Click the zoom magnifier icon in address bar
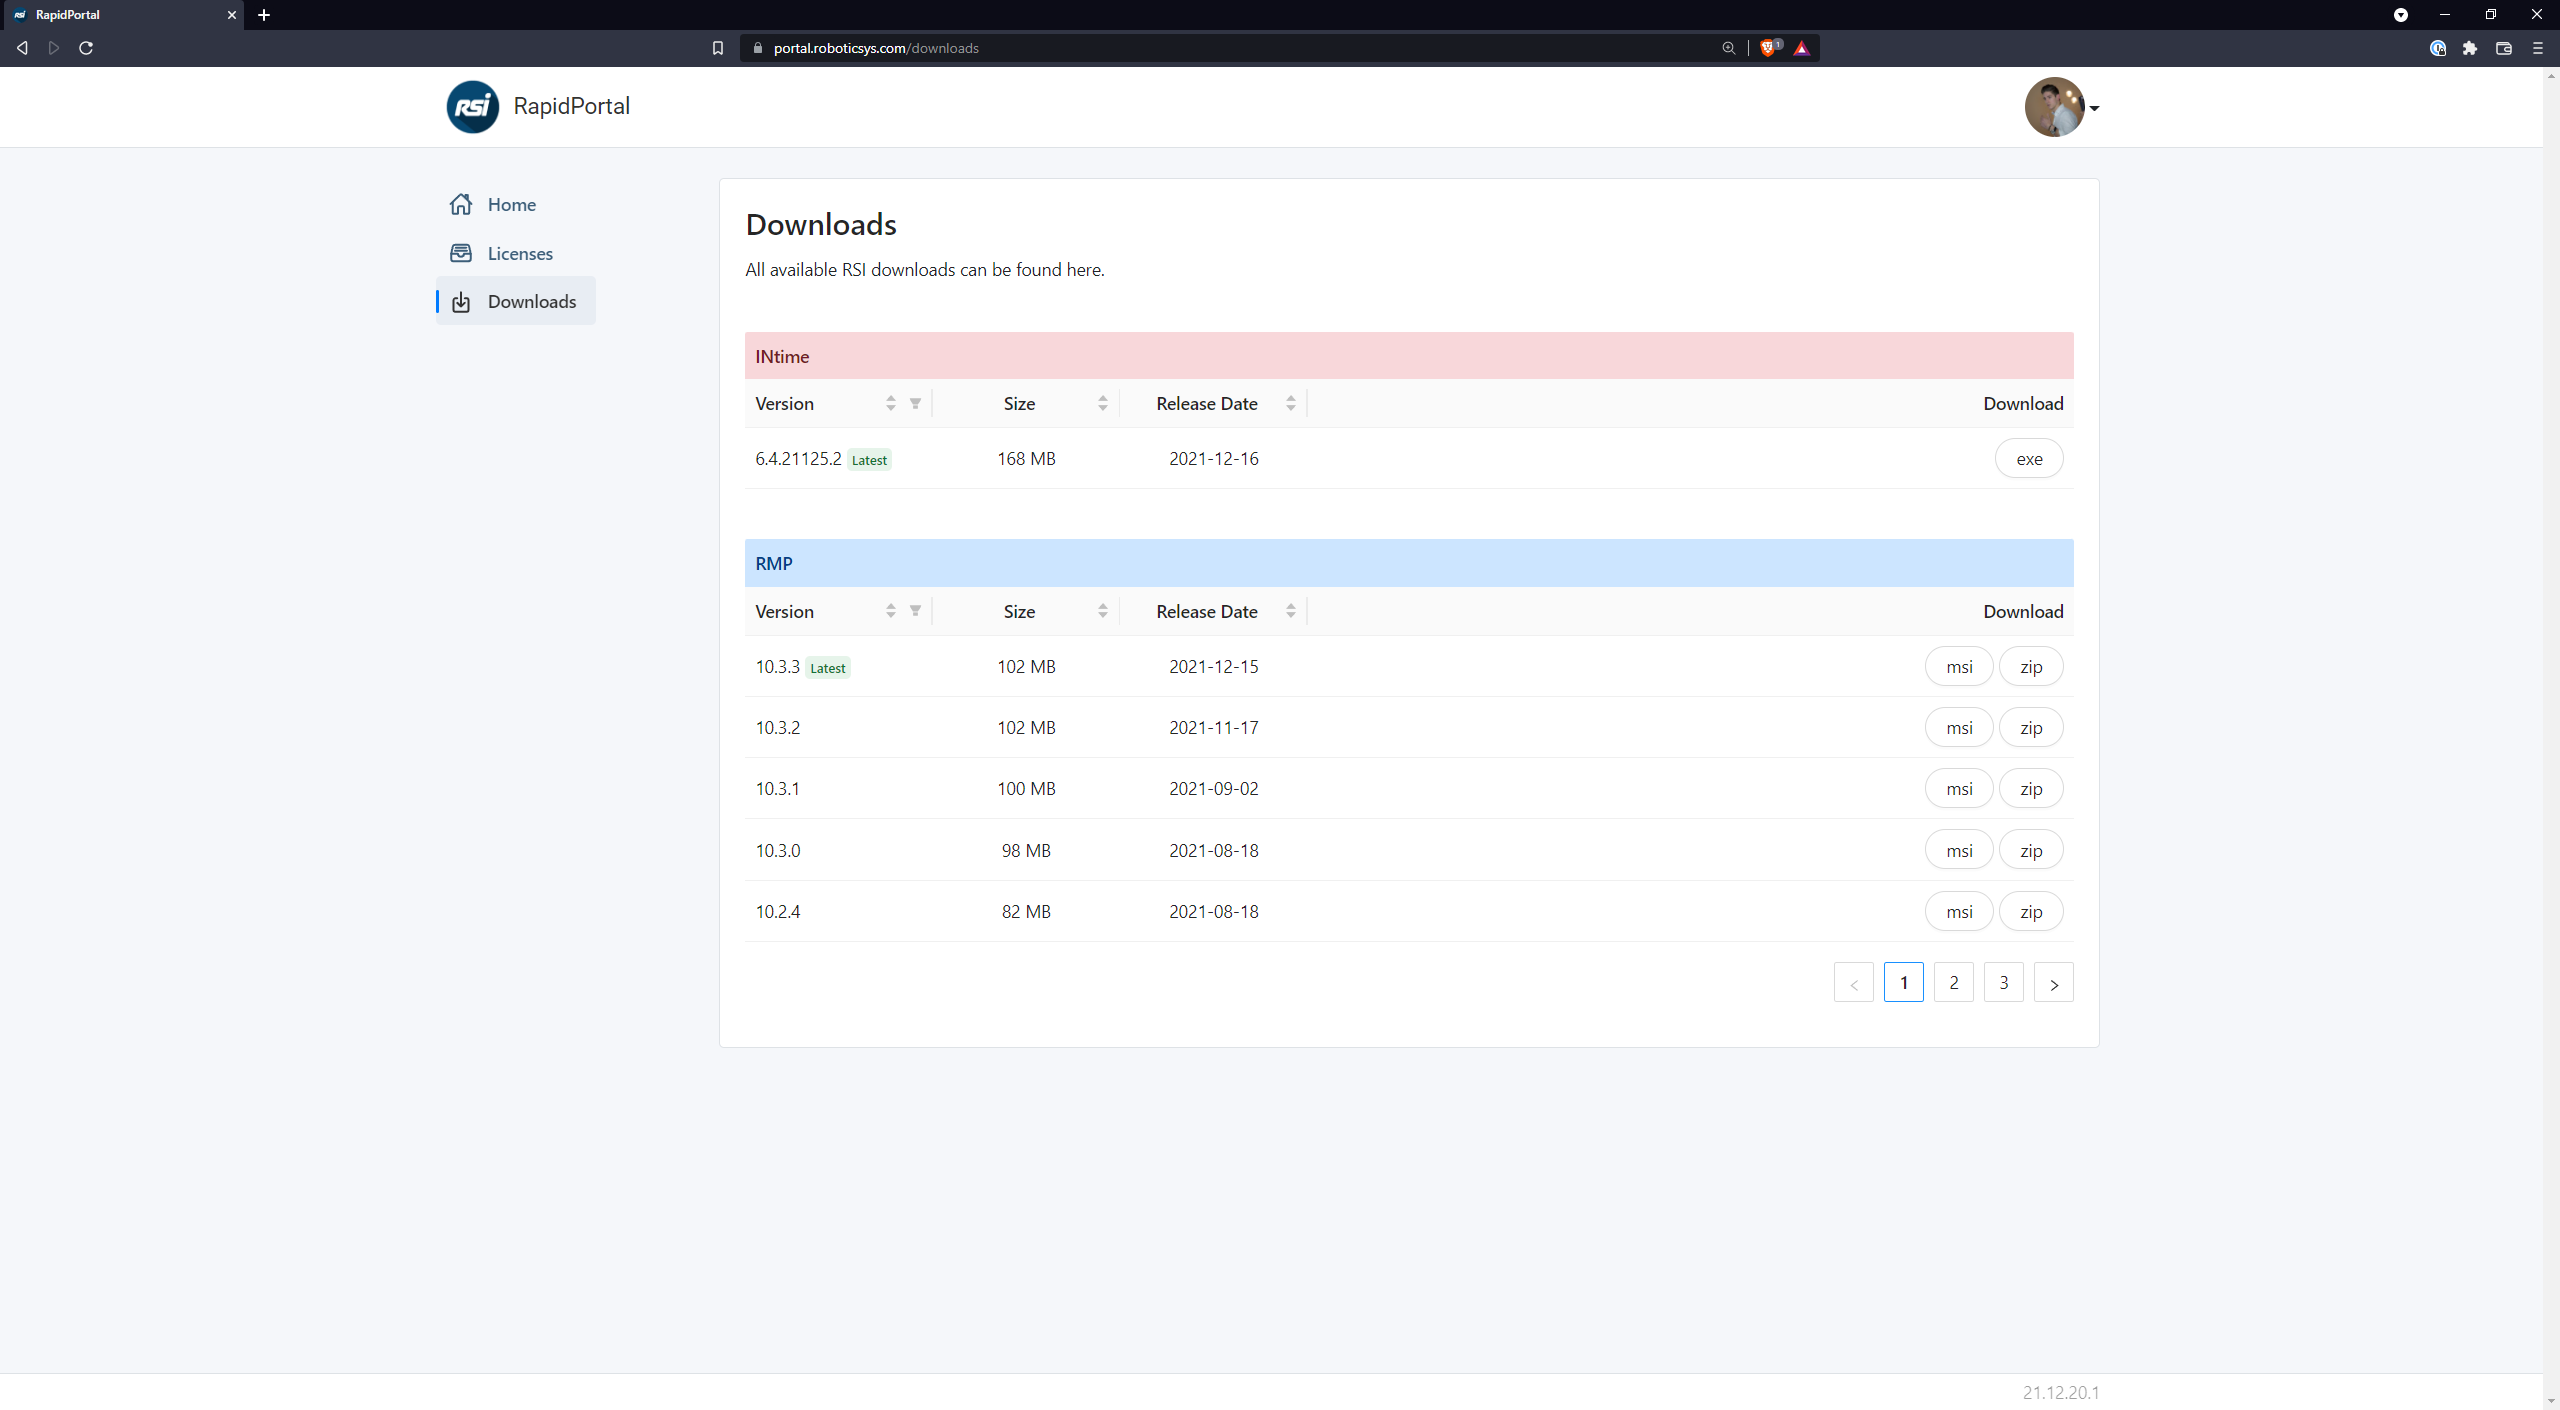2560x1410 pixels. click(1728, 48)
